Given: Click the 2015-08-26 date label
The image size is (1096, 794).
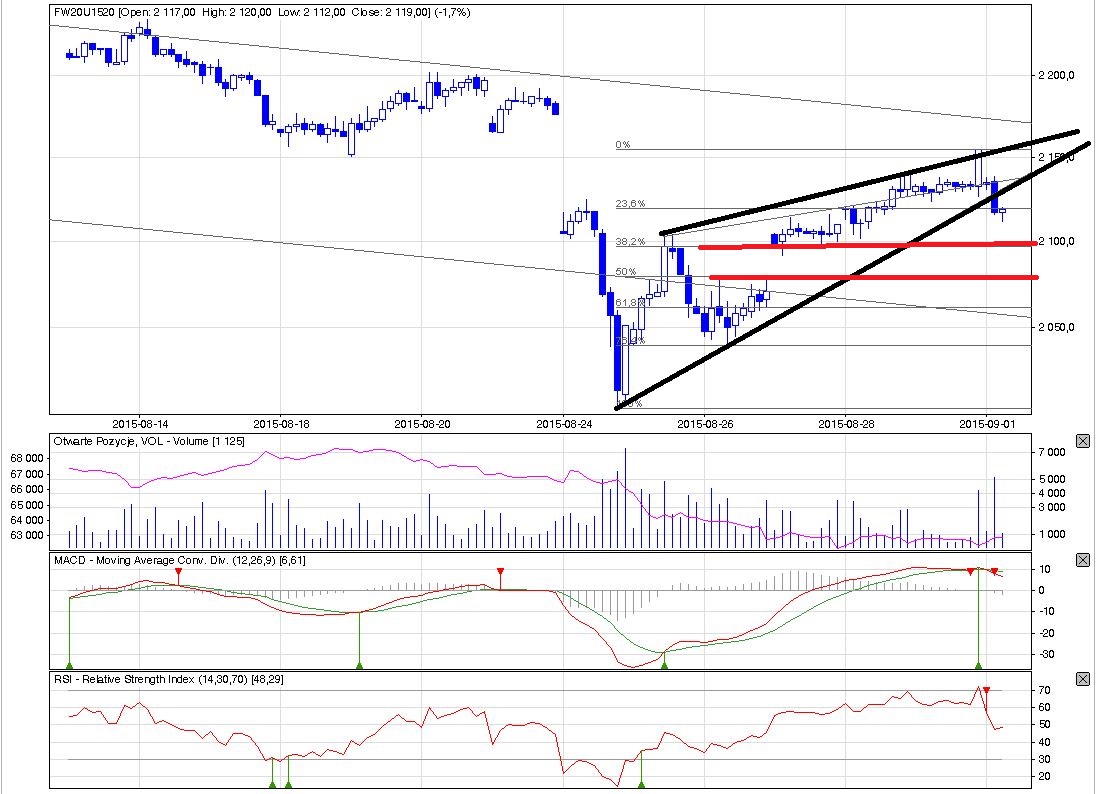Looking at the screenshot, I should [705, 424].
